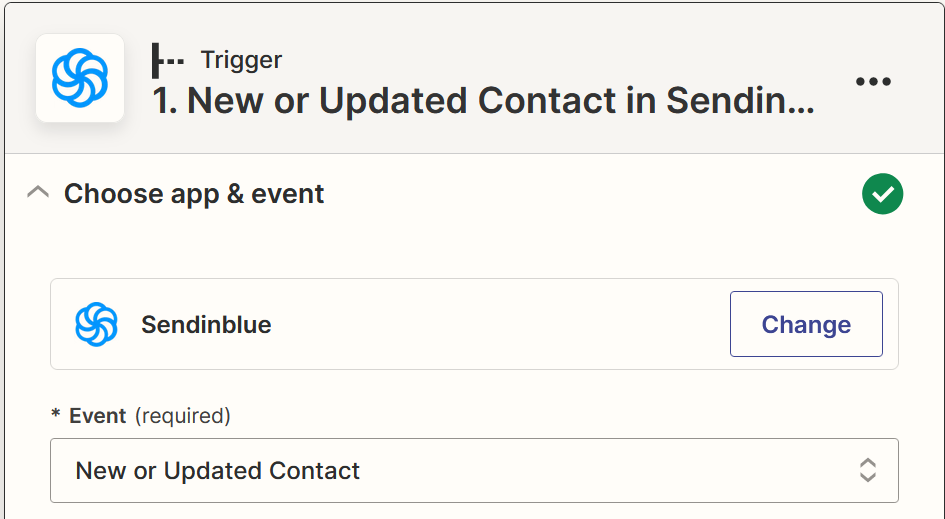Screen dimensions: 945x519
Task: Open the three-dot more options menu
Action: click(x=873, y=81)
